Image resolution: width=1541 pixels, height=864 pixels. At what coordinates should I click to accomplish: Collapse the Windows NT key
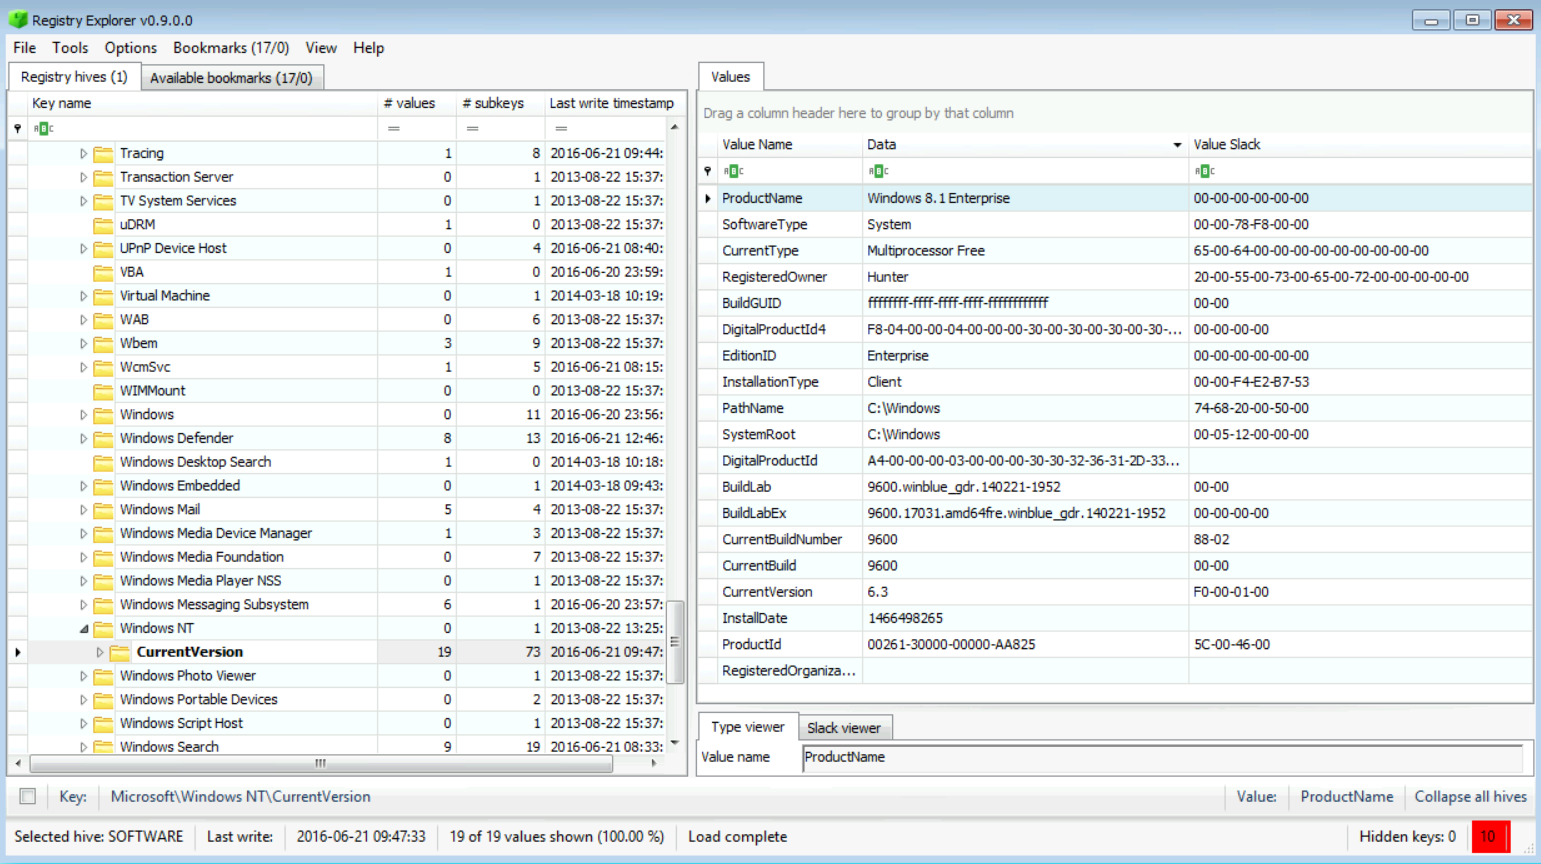click(84, 629)
